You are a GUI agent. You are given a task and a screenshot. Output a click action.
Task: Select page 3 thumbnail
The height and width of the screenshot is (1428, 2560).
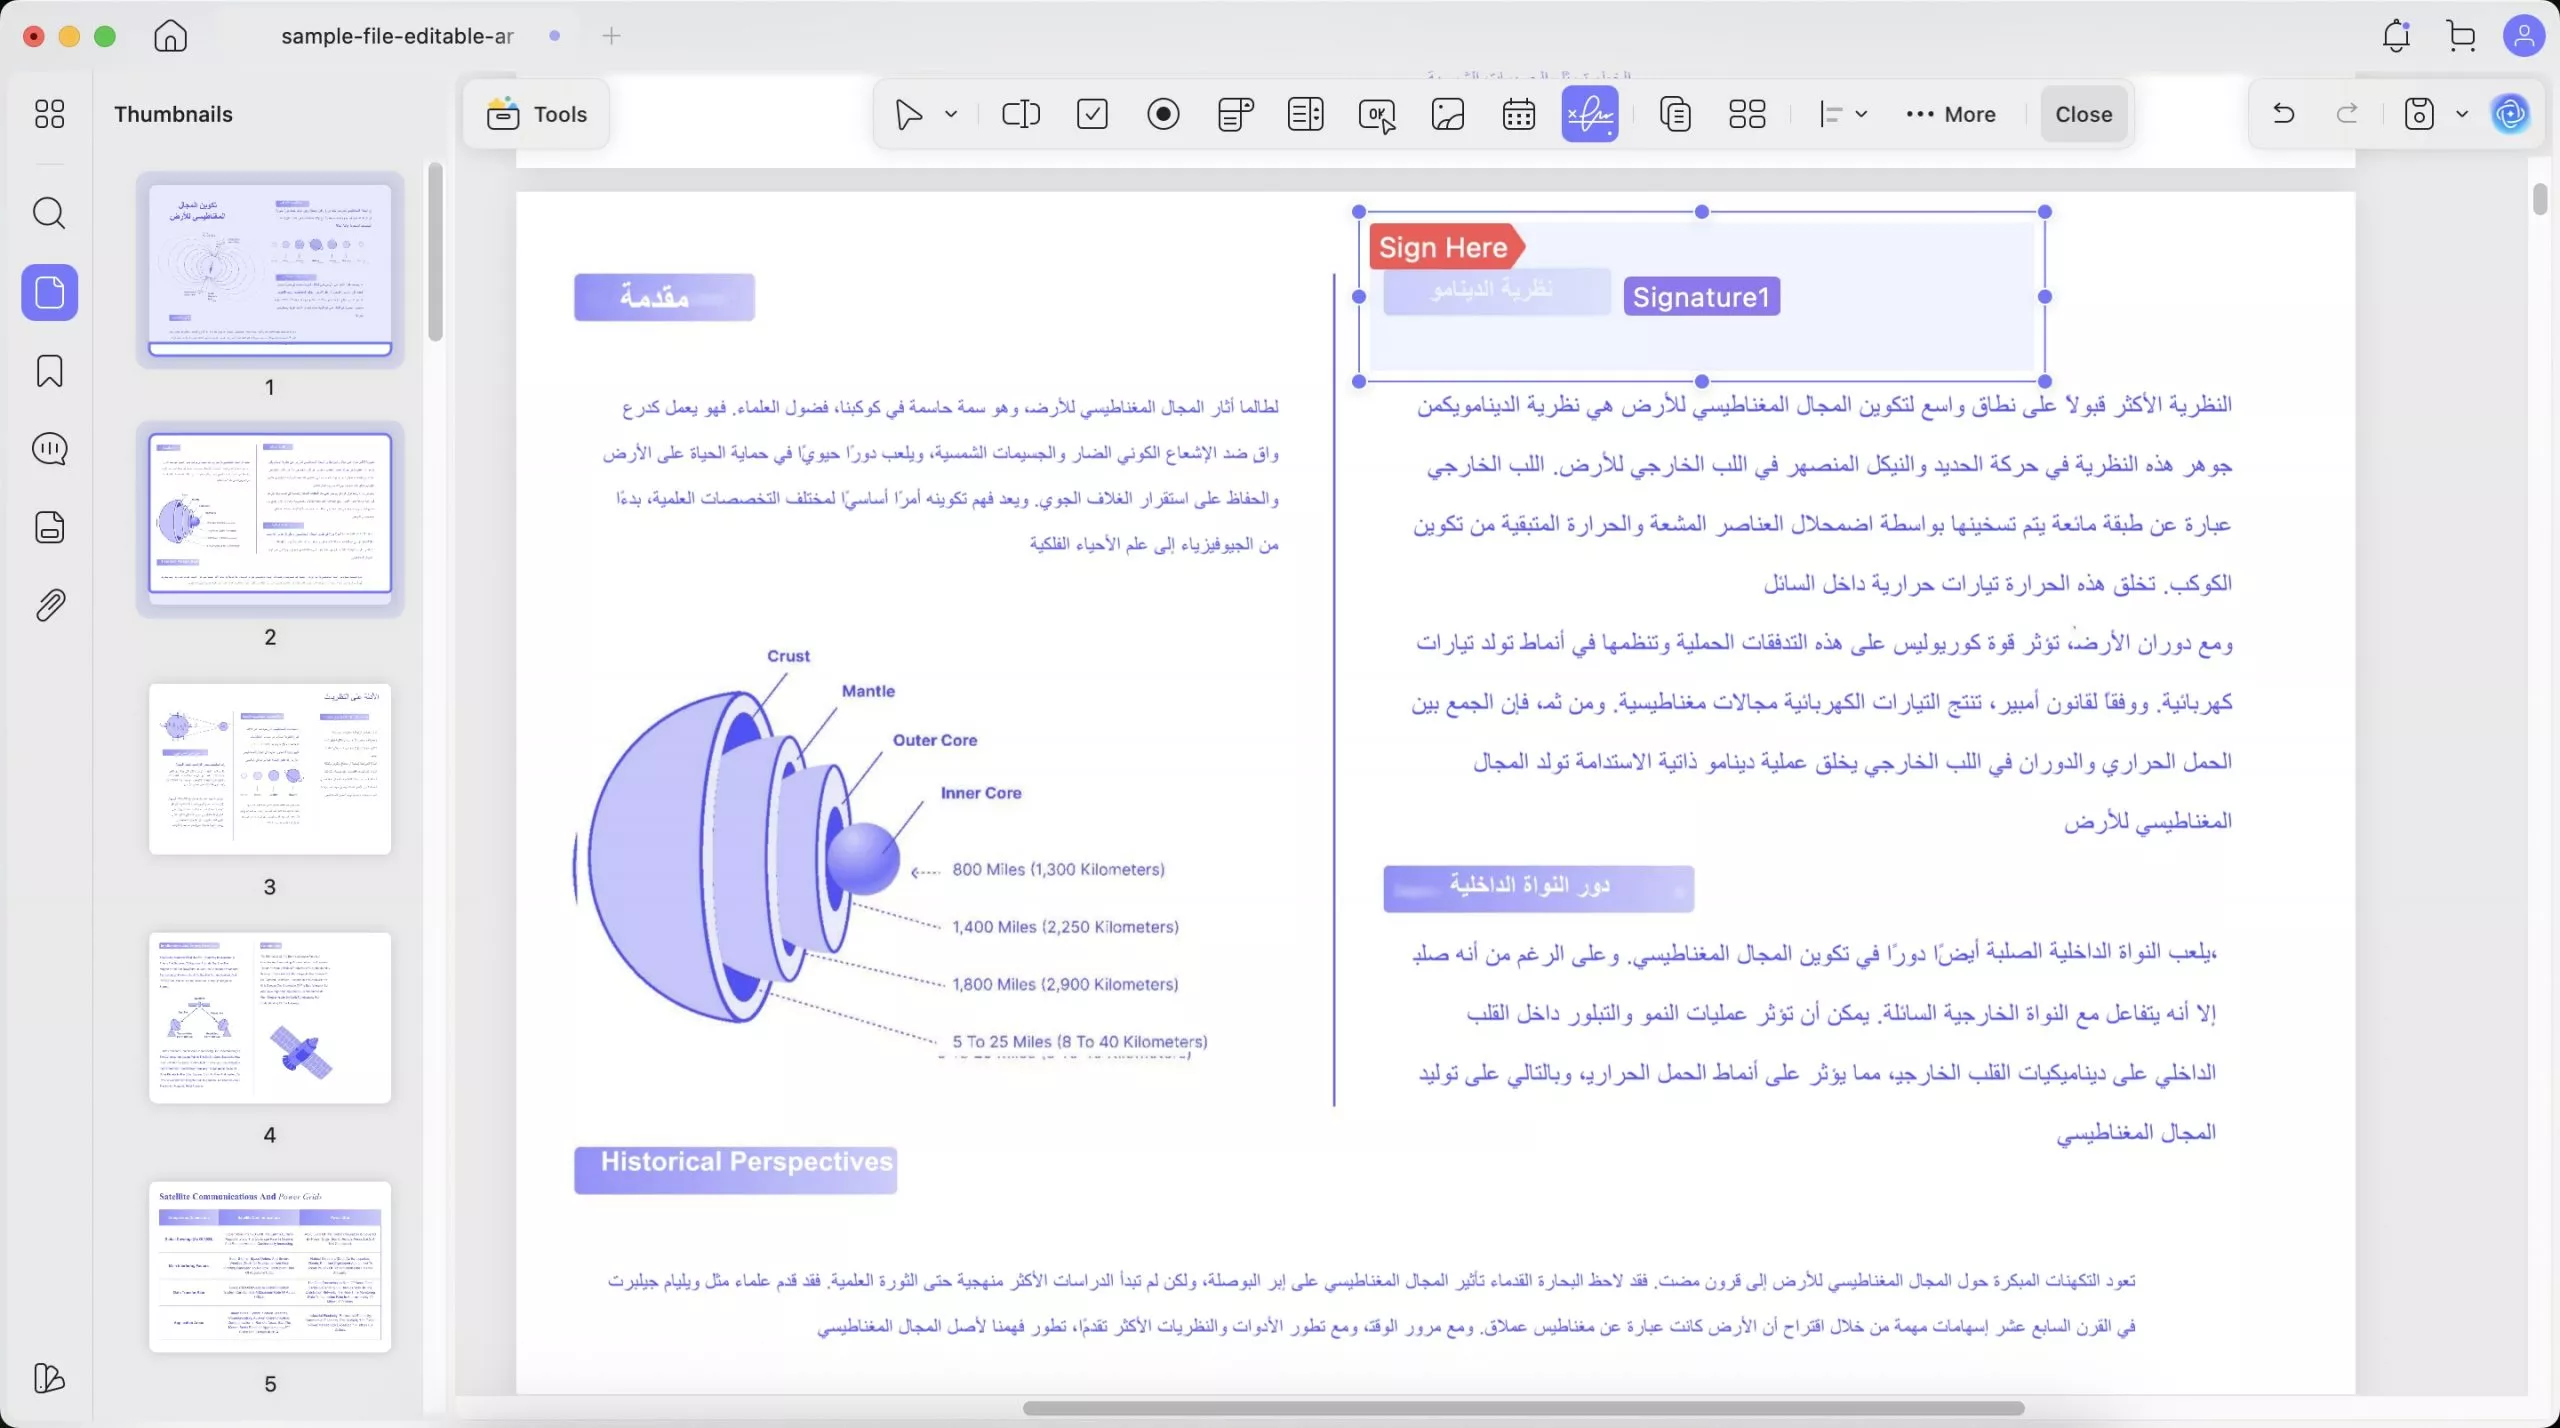pos(270,769)
